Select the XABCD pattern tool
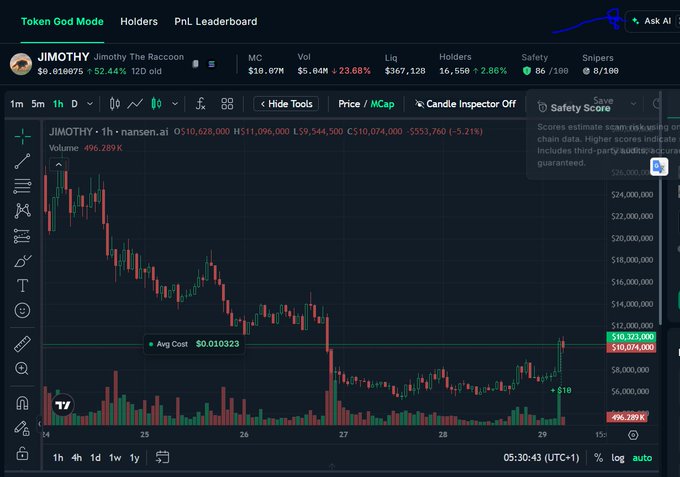The image size is (680, 477). pyautogui.click(x=22, y=211)
